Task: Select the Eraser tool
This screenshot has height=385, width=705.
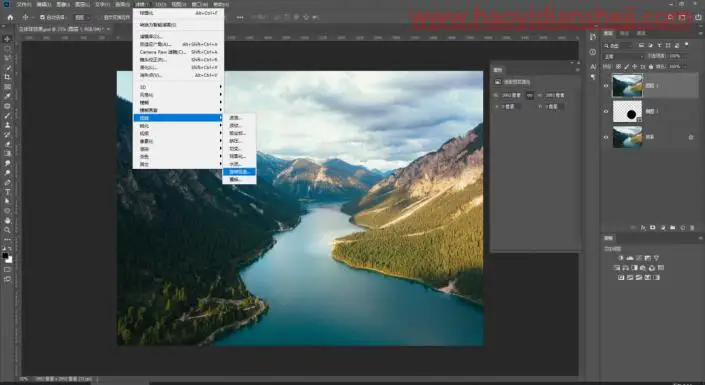Action: click(x=7, y=144)
